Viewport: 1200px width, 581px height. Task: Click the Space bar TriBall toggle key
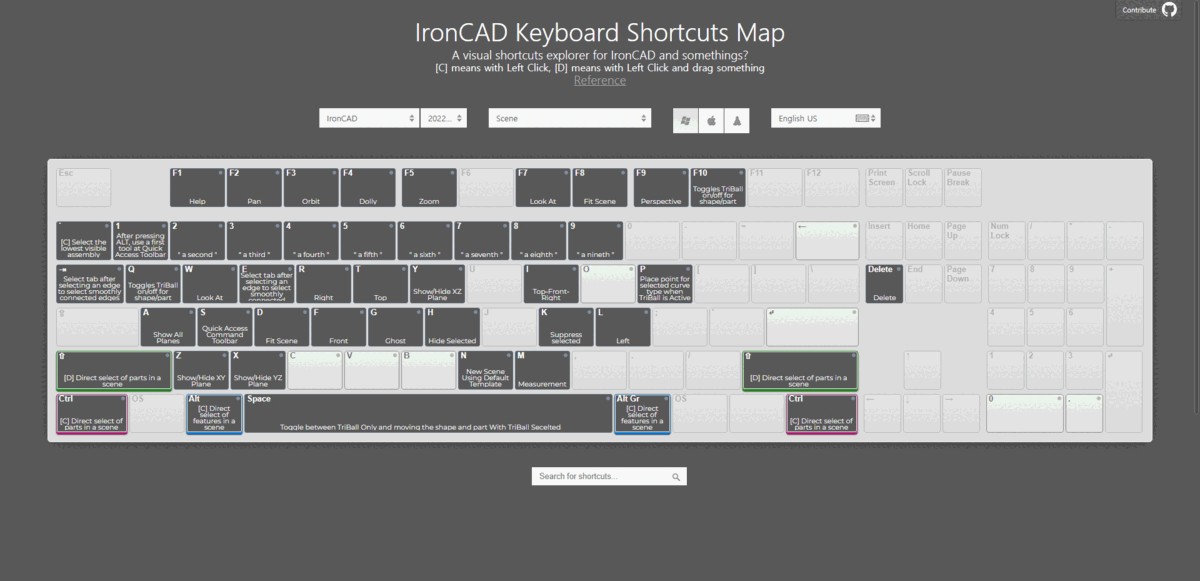click(428, 414)
